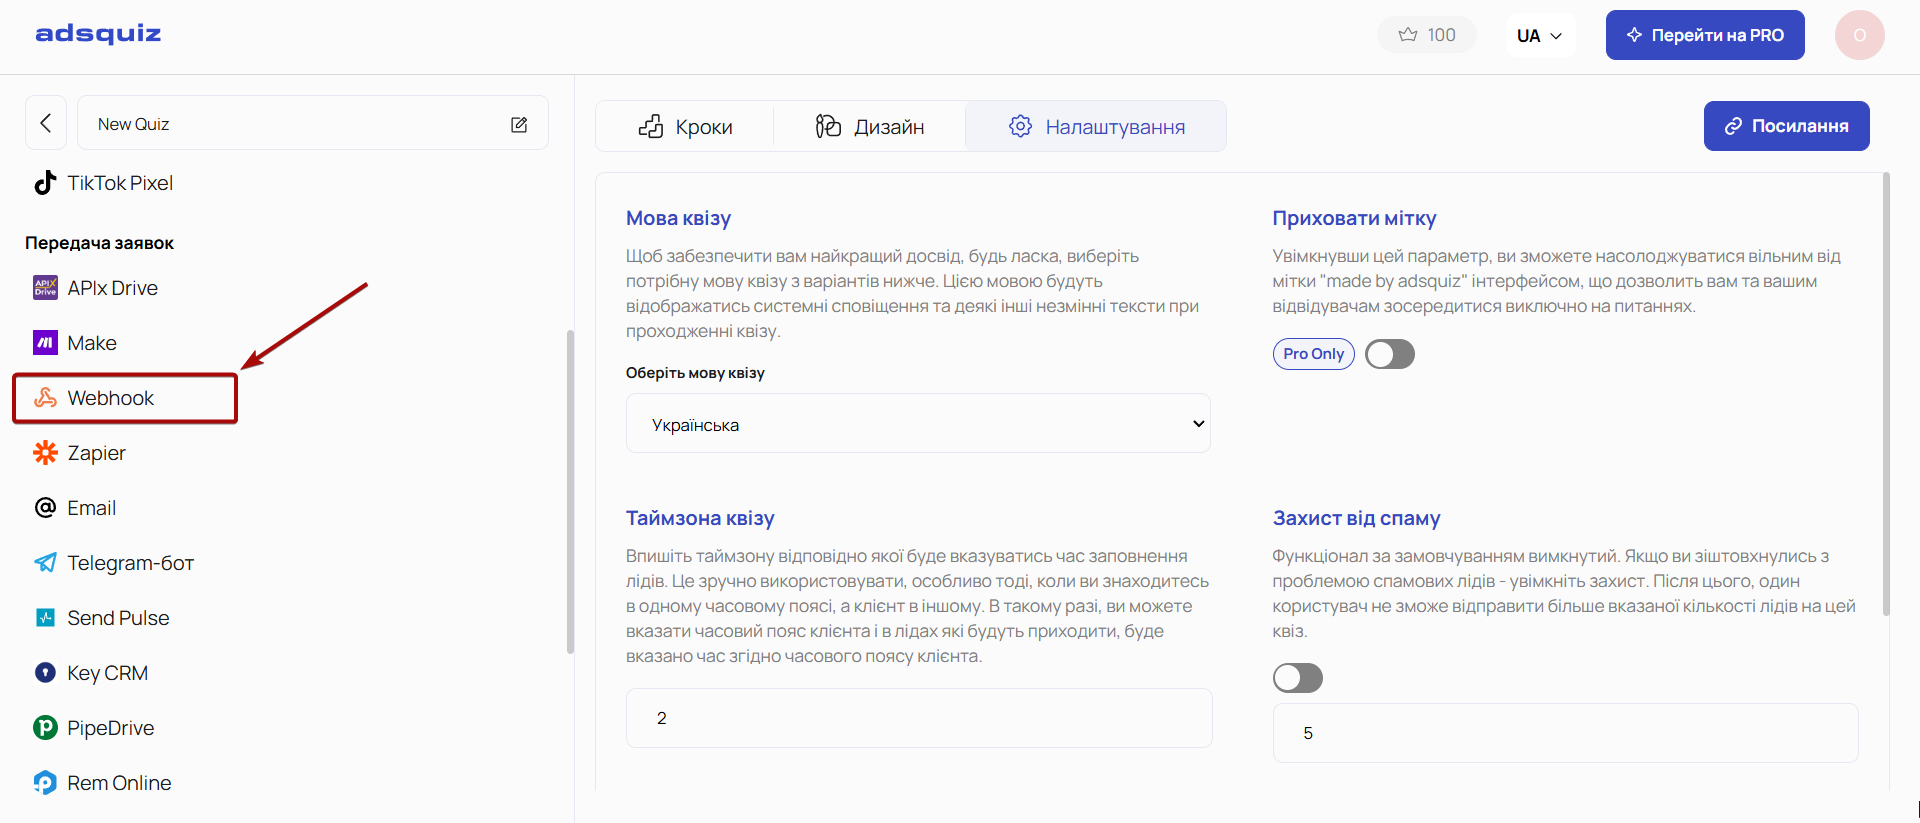Click the Перейти на PRO button
1920x823 pixels.
tap(1705, 35)
